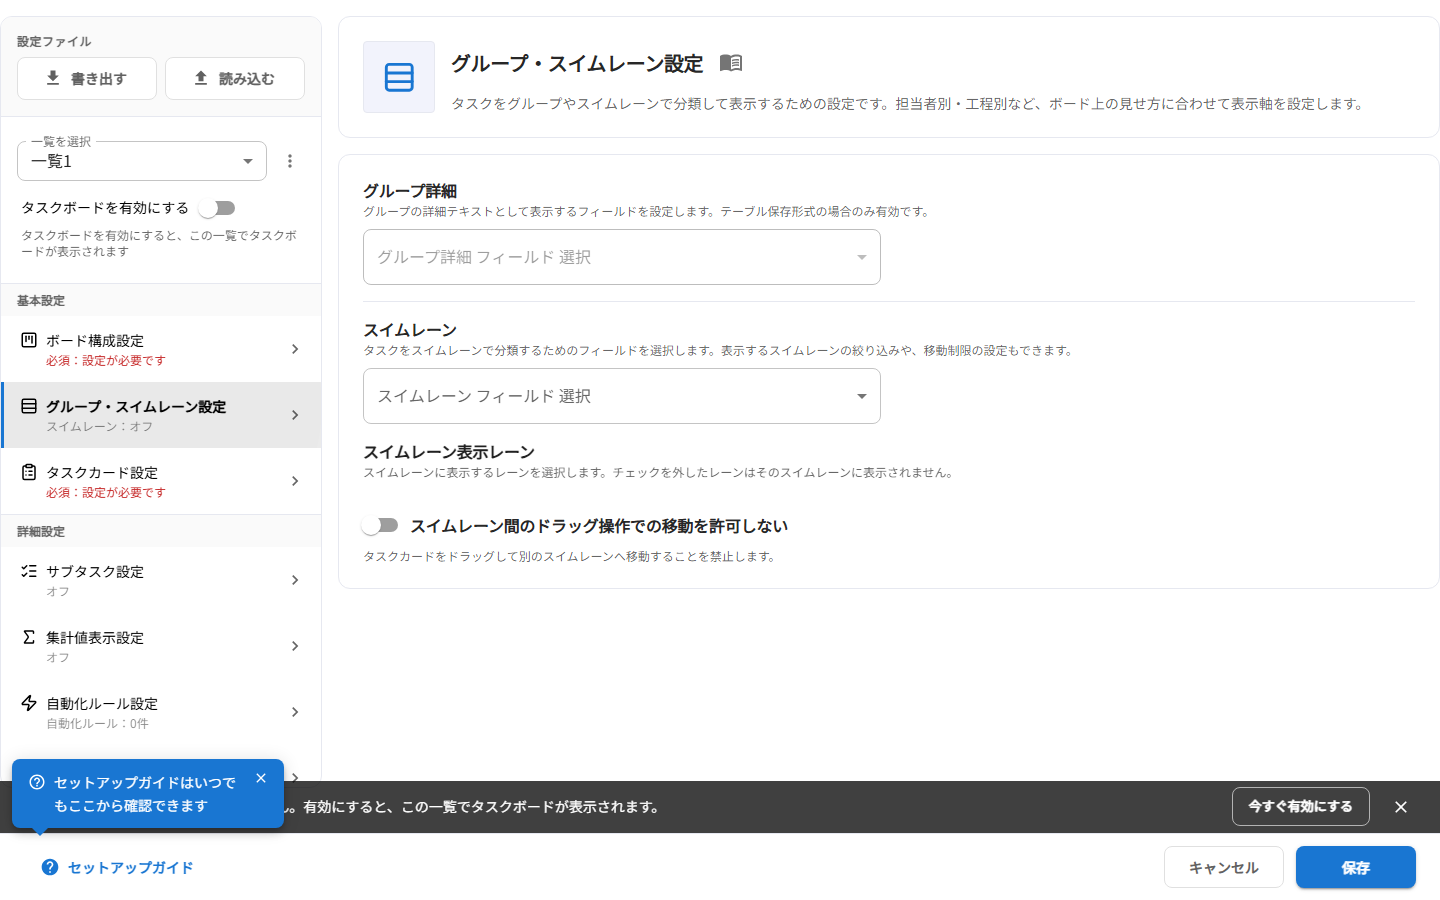Open グループ詳細 フィールド 選択 dropdown
The height and width of the screenshot is (900, 1440).
[x=622, y=257]
